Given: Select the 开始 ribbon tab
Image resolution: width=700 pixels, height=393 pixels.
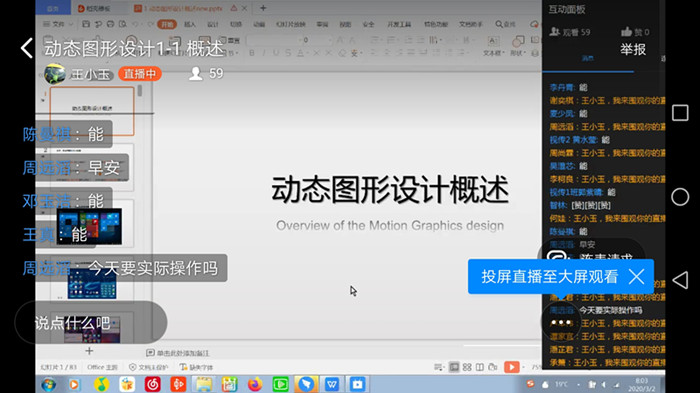Looking at the screenshot, I should [167, 24].
